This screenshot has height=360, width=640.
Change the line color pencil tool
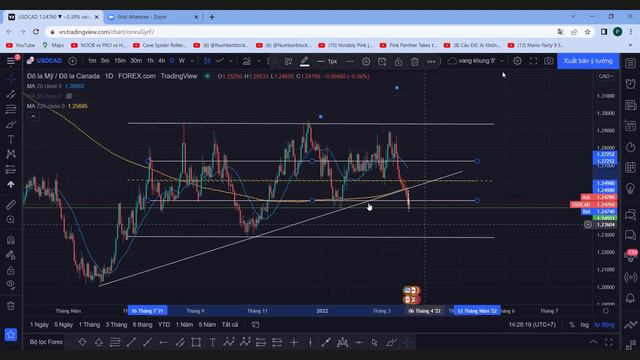point(304,61)
